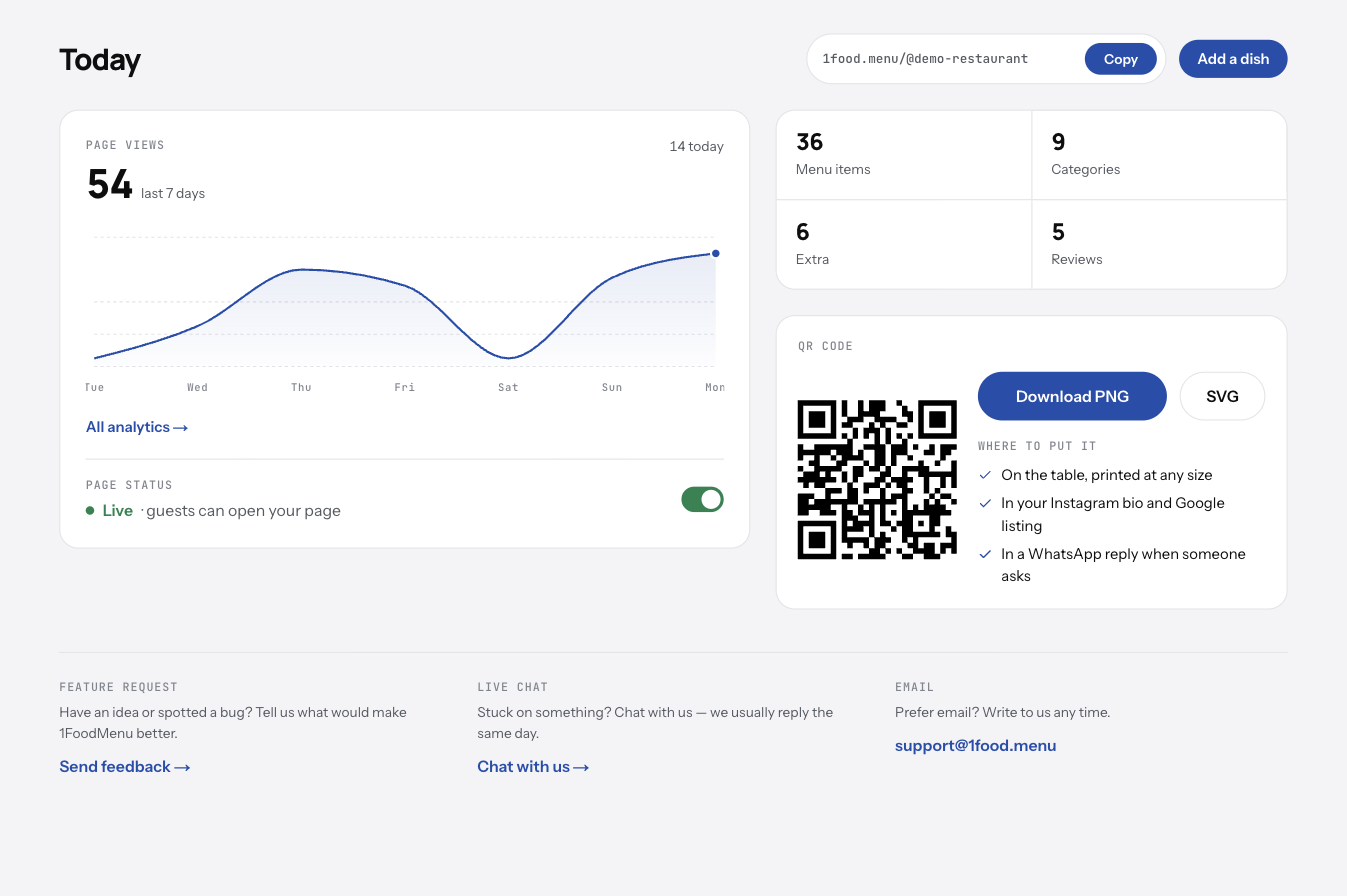Click the "14 today" text
The image size is (1347, 896).
pos(696,147)
